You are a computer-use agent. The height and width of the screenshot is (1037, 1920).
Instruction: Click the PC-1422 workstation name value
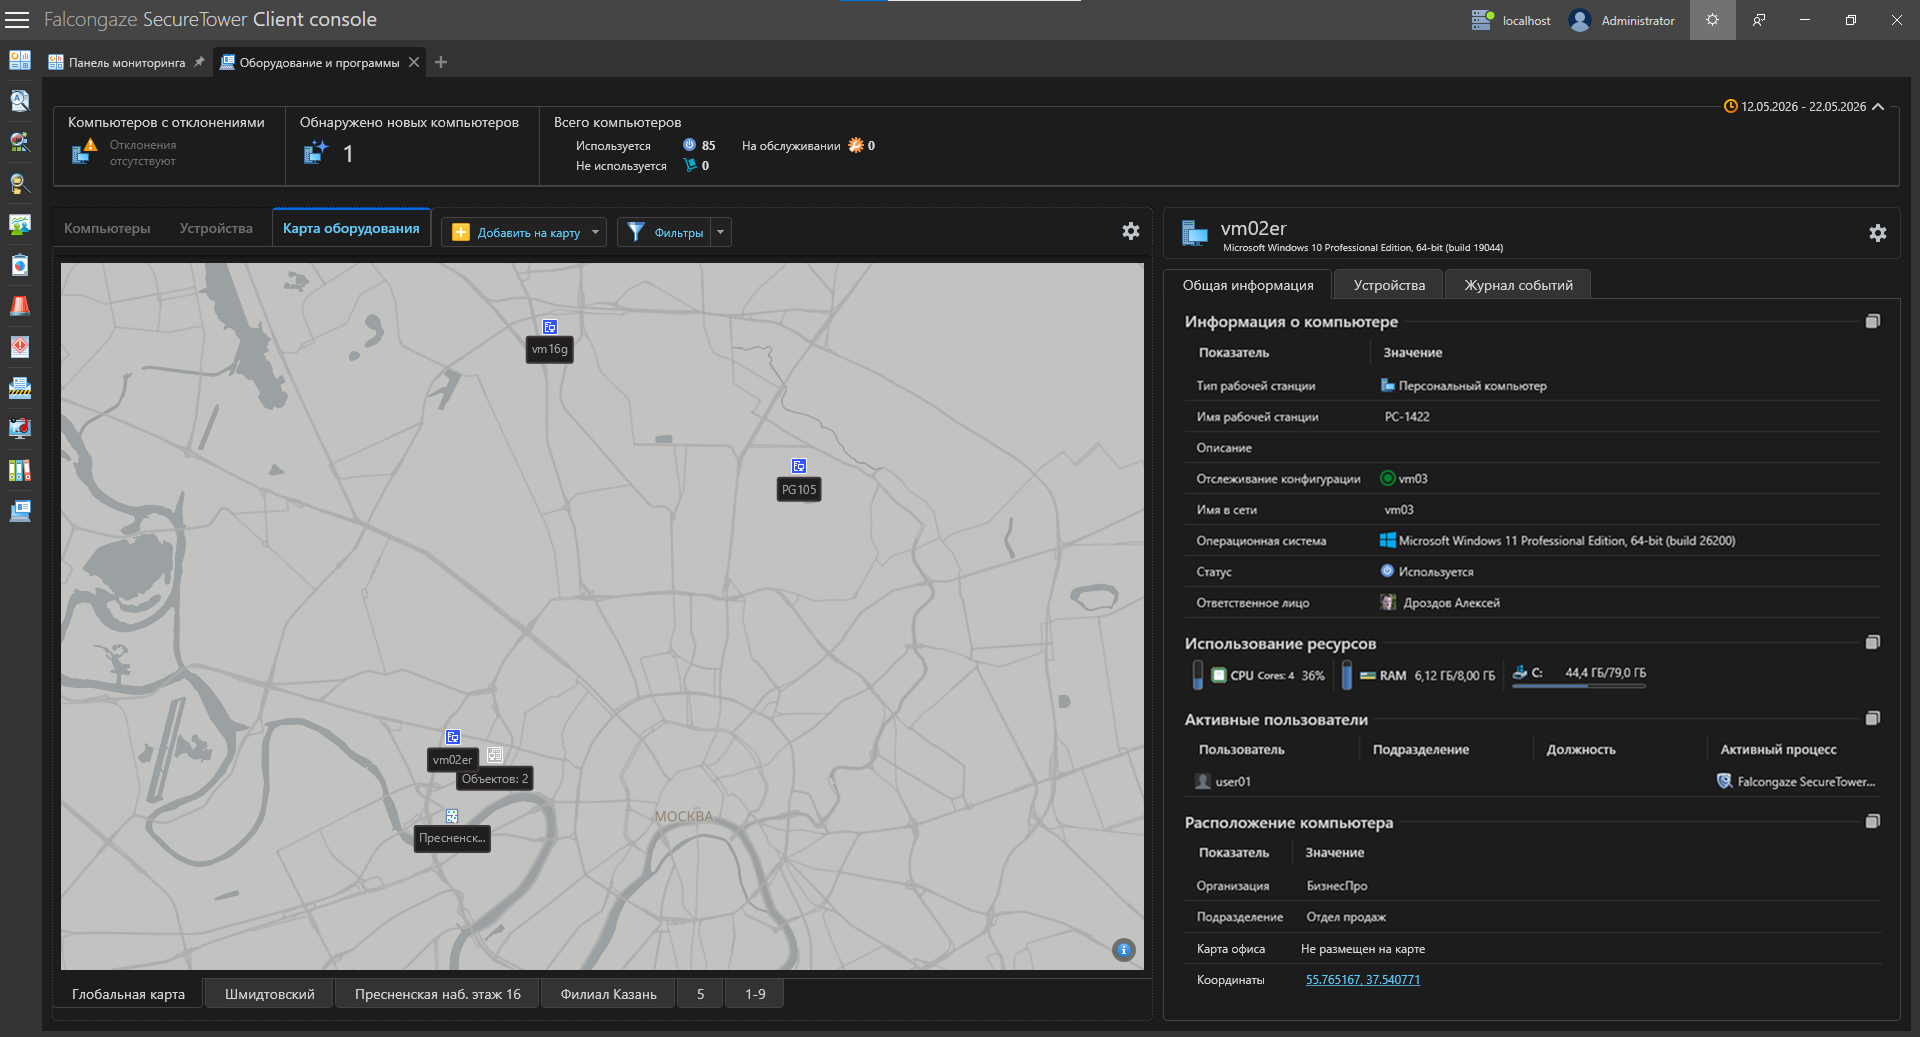[x=1407, y=417]
